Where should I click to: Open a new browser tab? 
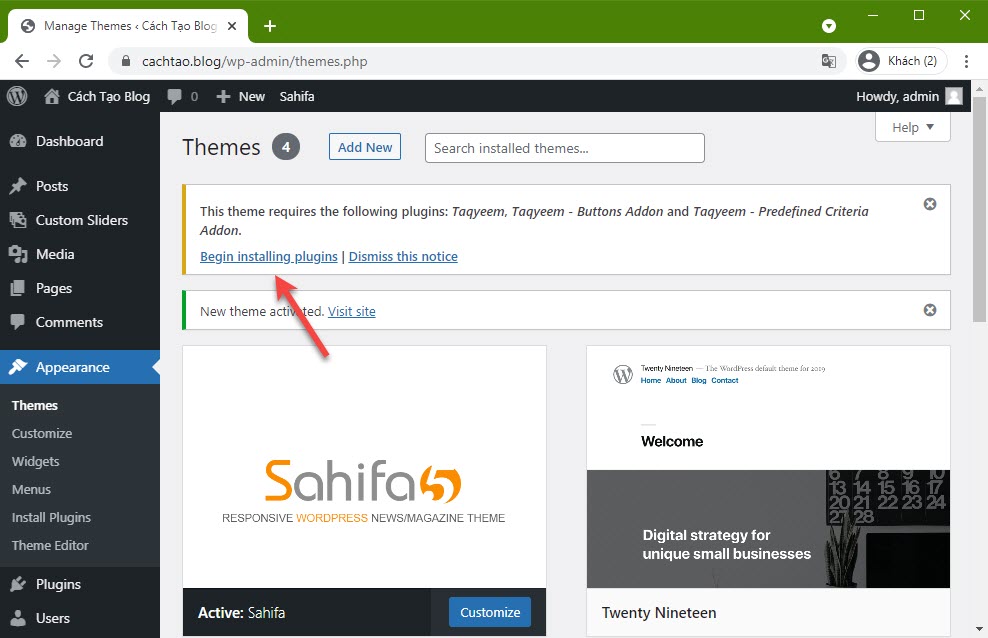pyautogui.click(x=270, y=26)
